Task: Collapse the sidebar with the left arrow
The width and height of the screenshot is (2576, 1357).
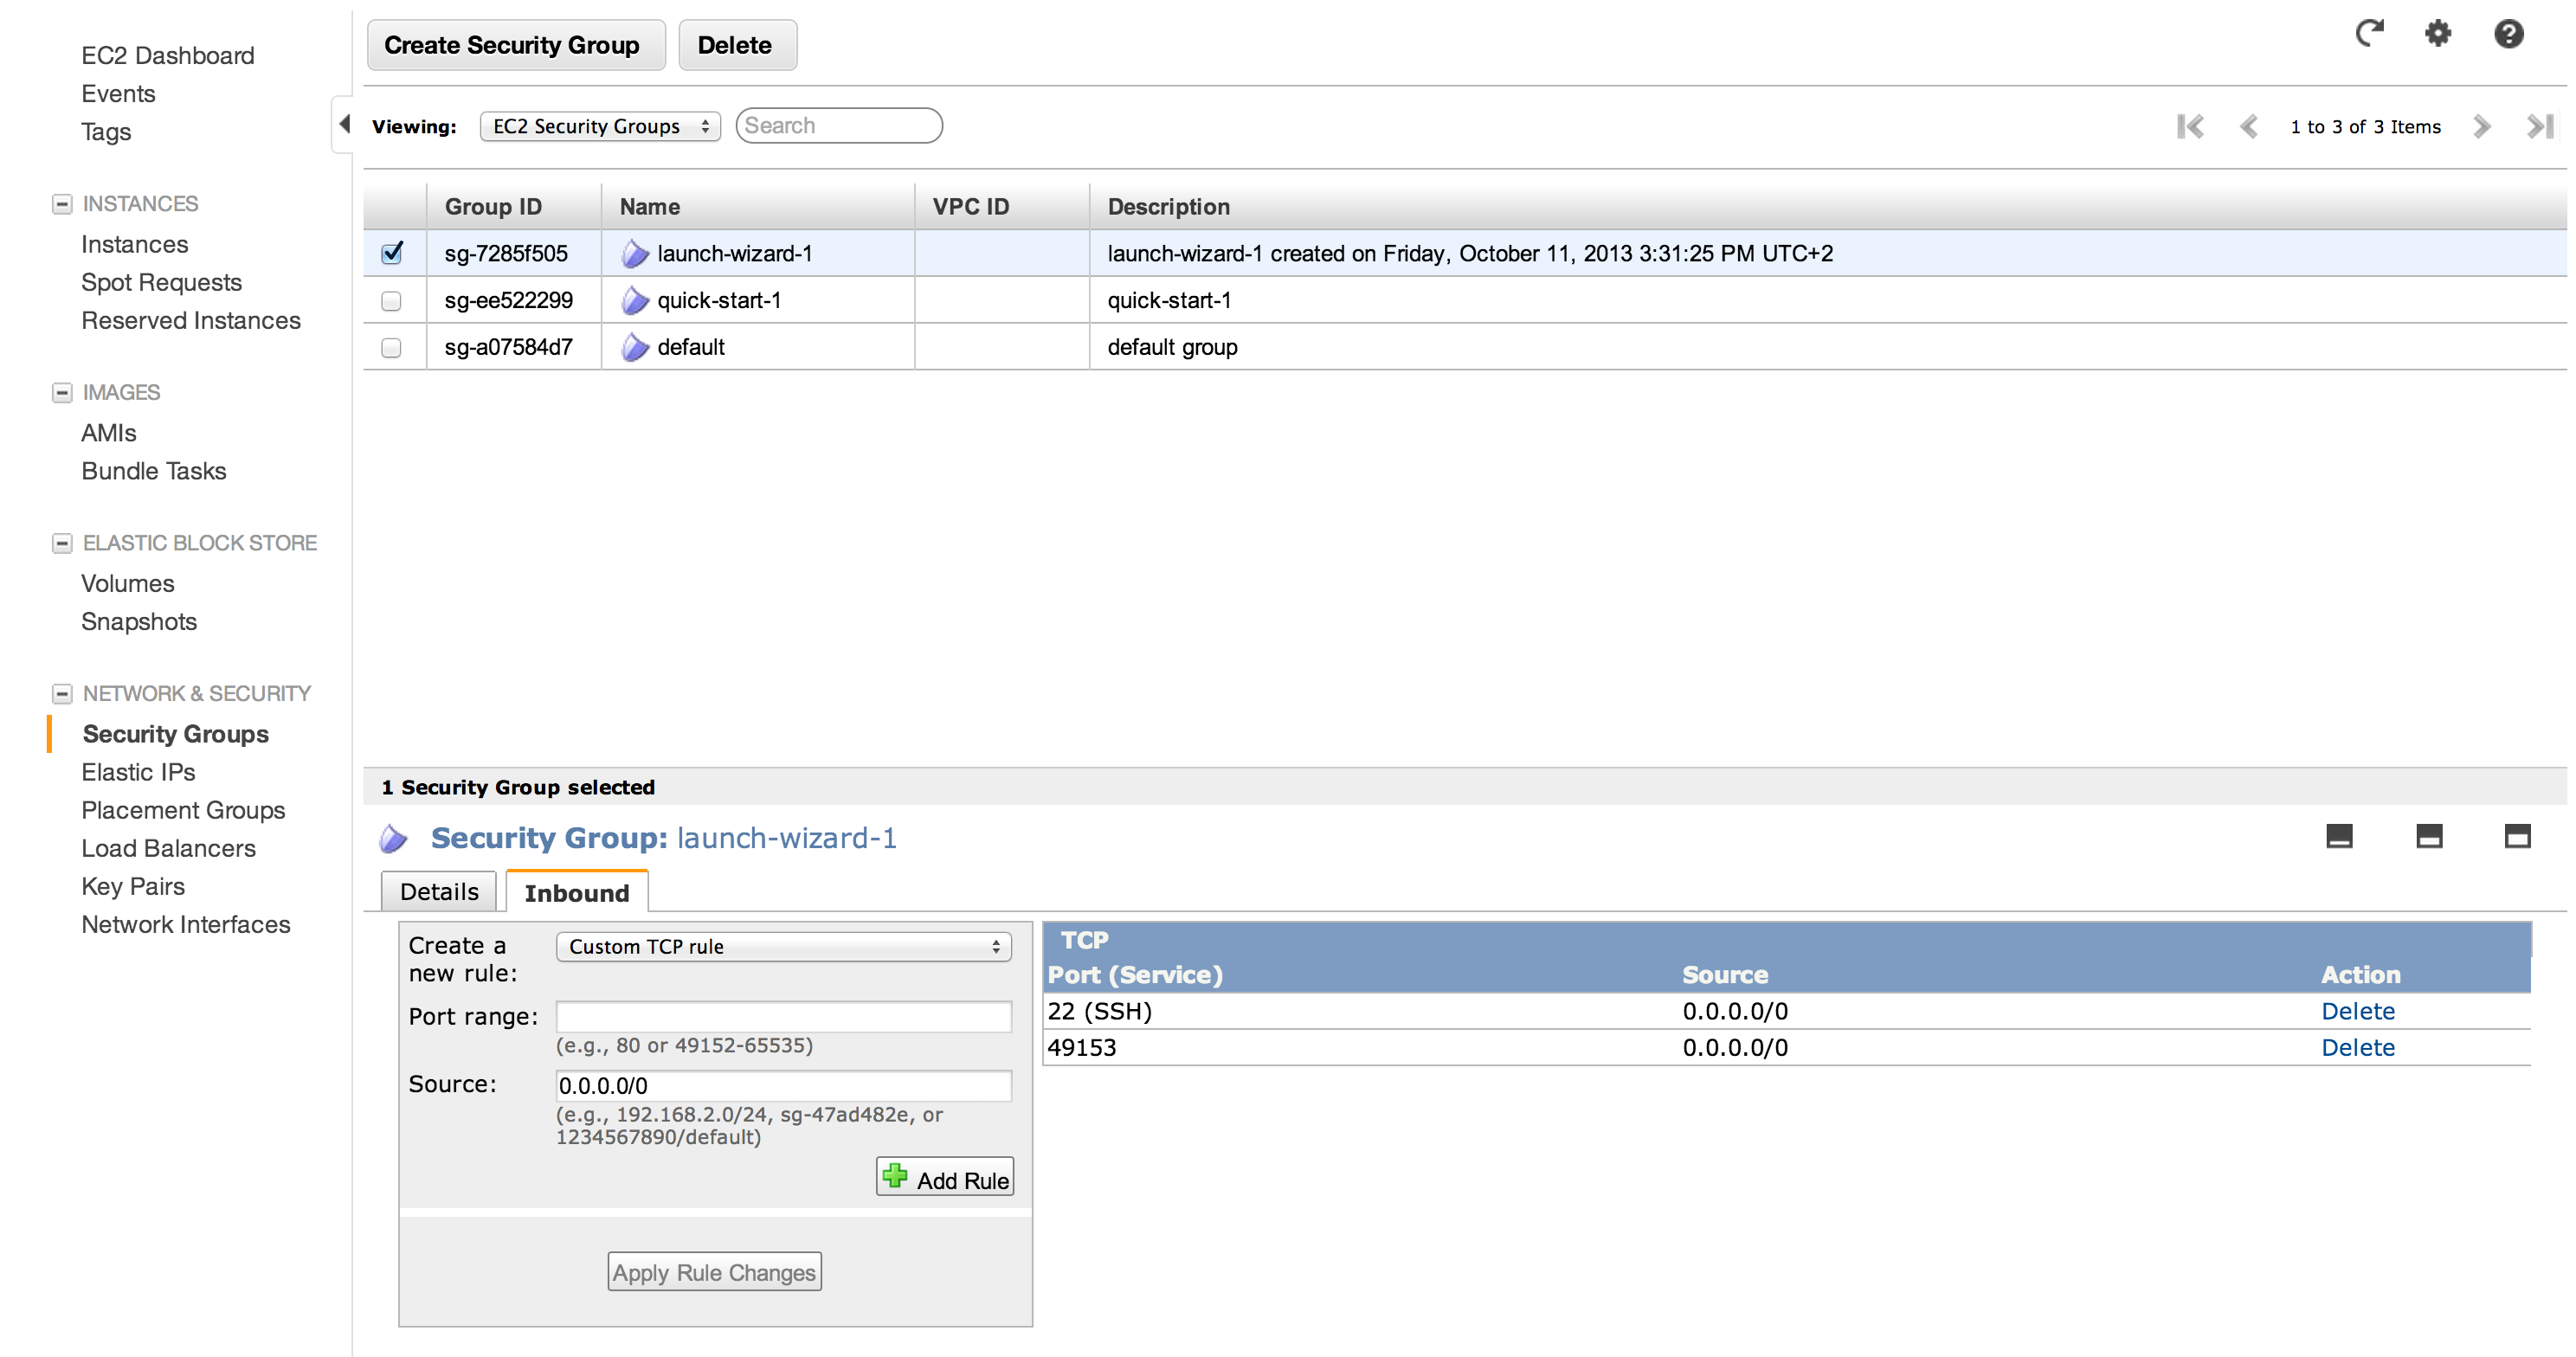Action: pos(344,124)
